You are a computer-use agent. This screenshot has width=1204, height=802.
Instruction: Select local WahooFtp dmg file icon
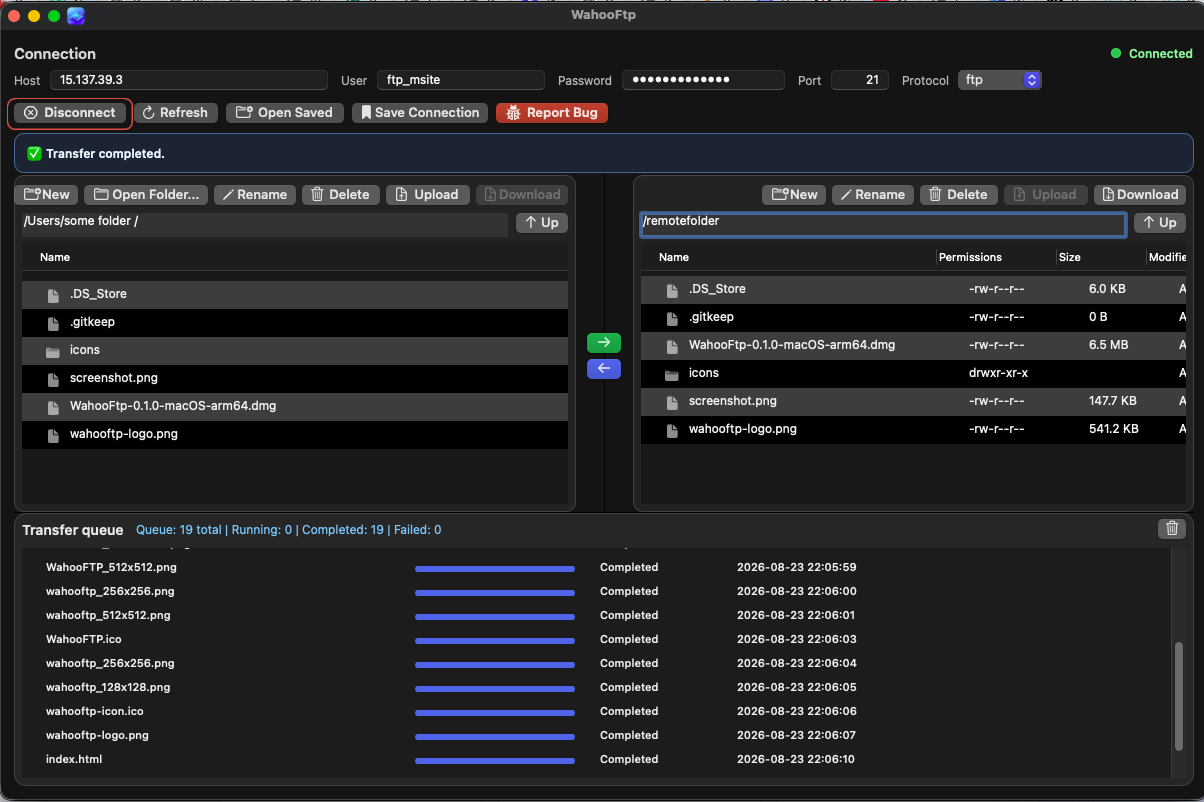pos(52,407)
